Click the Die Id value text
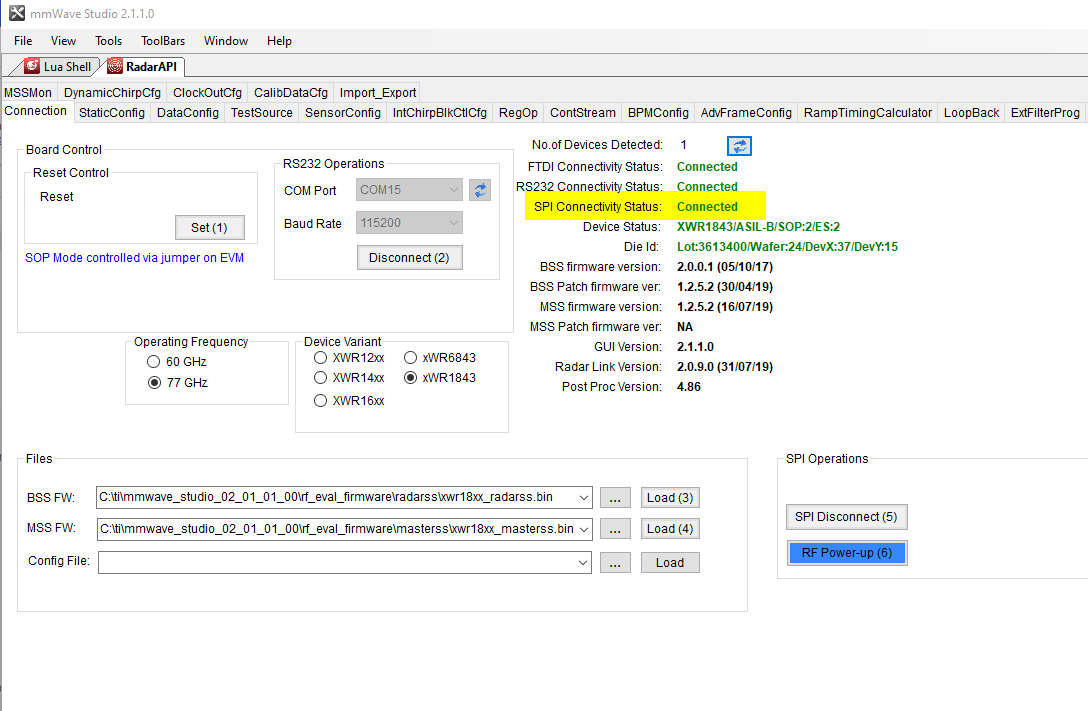The height and width of the screenshot is (711, 1088). coord(787,246)
